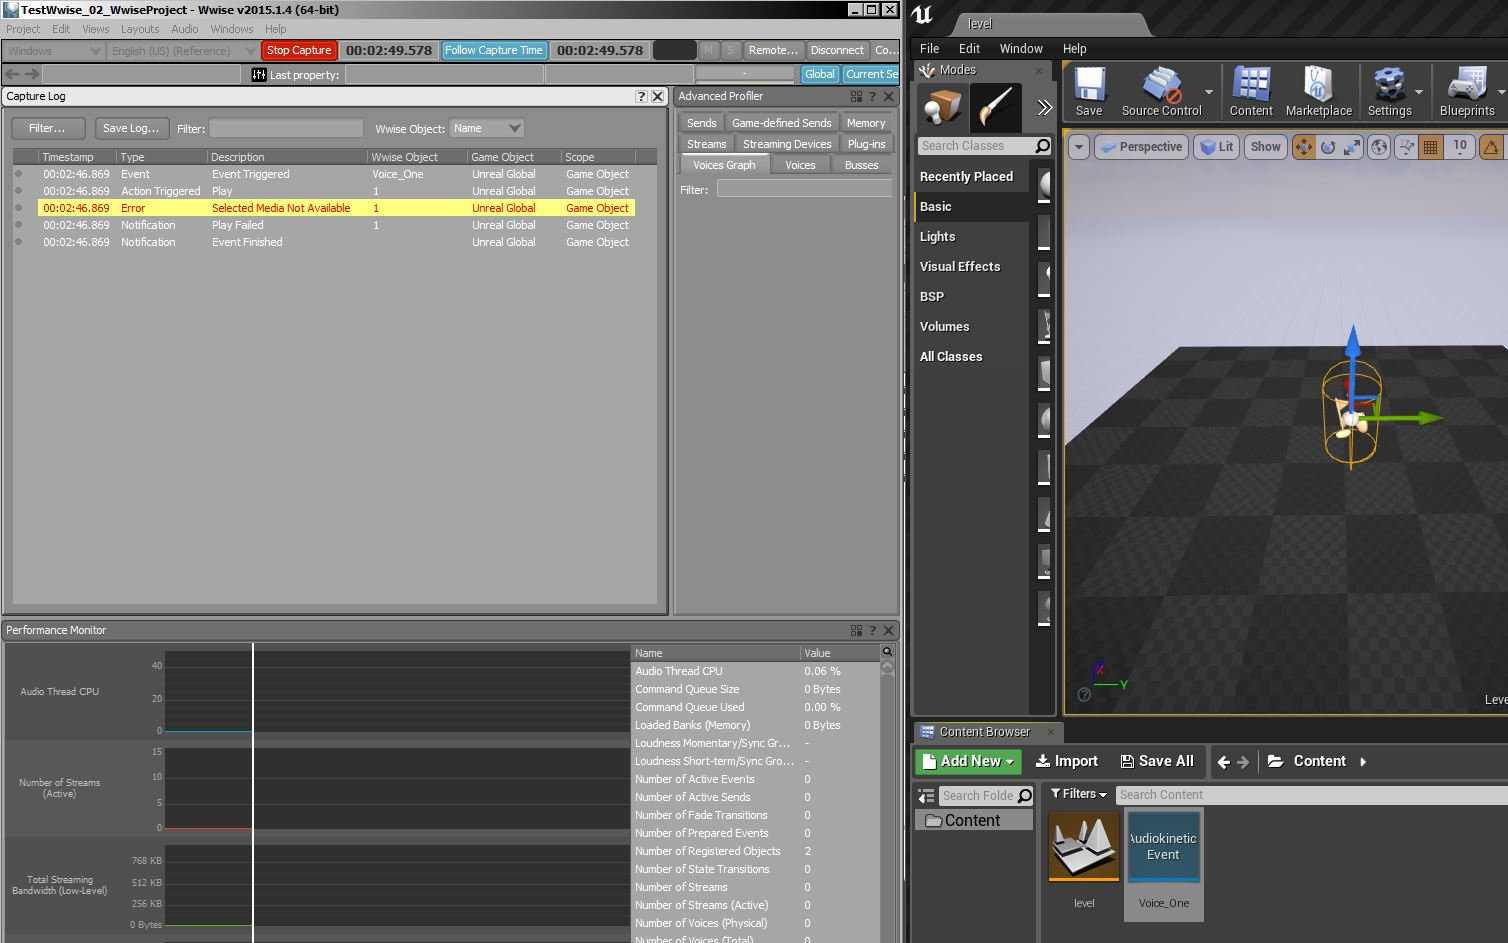Open the Content Browser Filters dropdown
This screenshot has width=1508, height=943.
(1079, 794)
